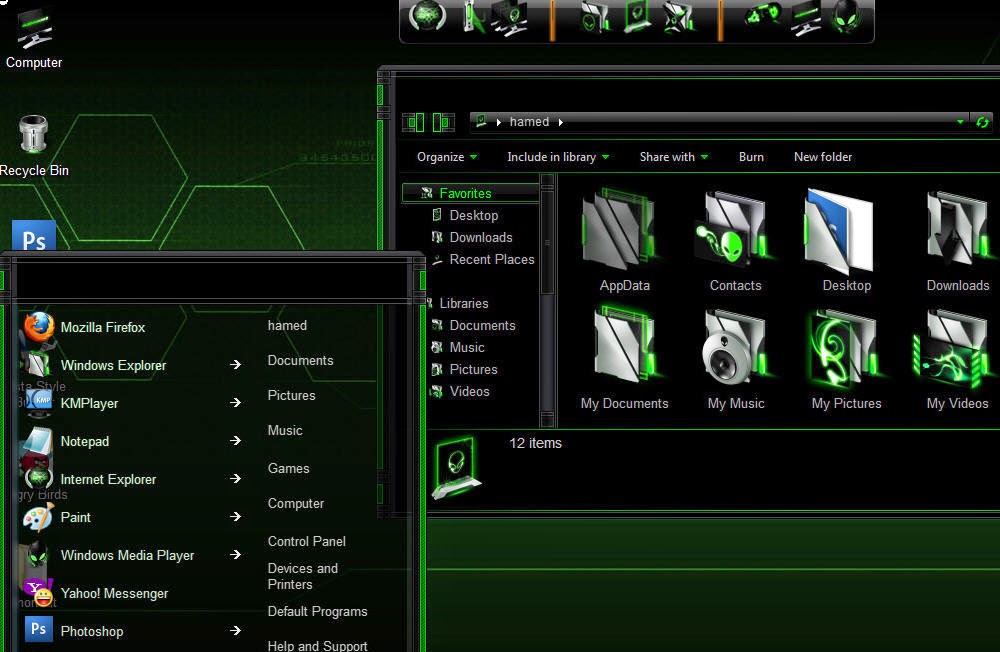
Task: Click the Burn toolbar button
Action: [751, 157]
